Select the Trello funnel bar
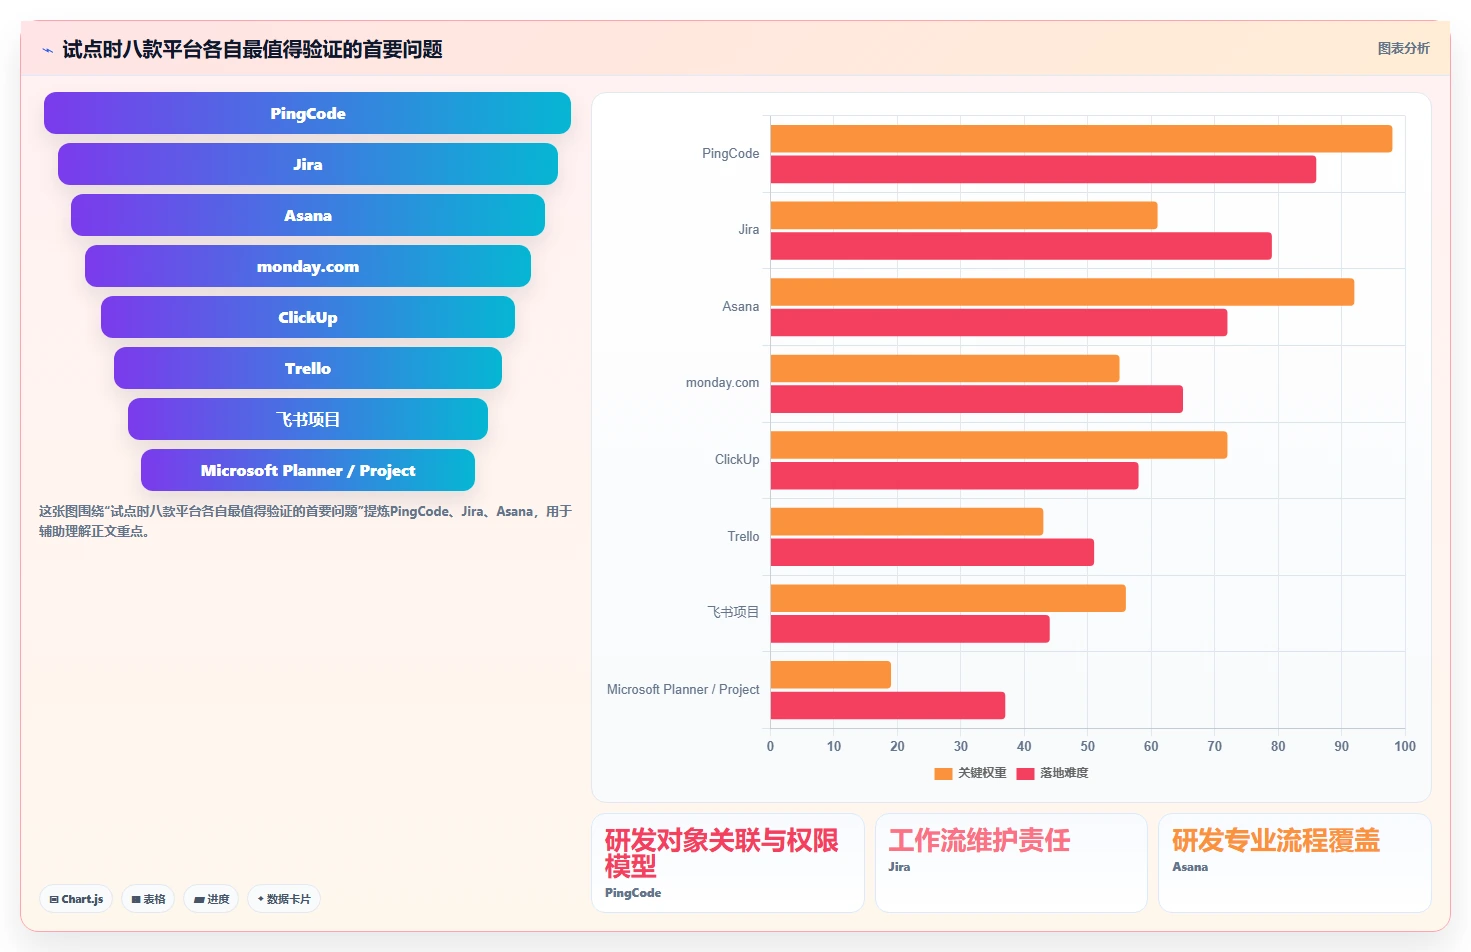This screenshot has width=1471, height=952. (x=307, y=368)
